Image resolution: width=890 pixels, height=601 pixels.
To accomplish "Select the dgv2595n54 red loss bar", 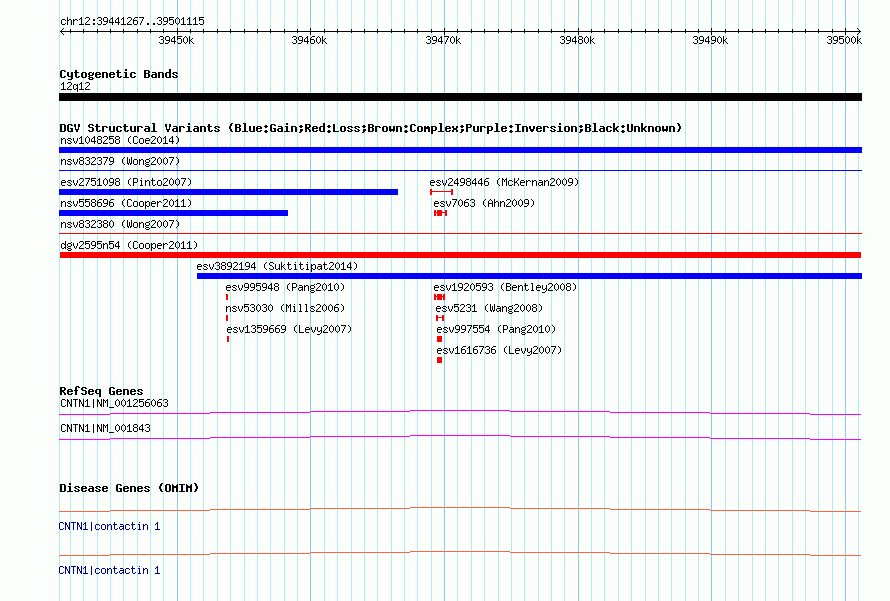I will point(460,255).
